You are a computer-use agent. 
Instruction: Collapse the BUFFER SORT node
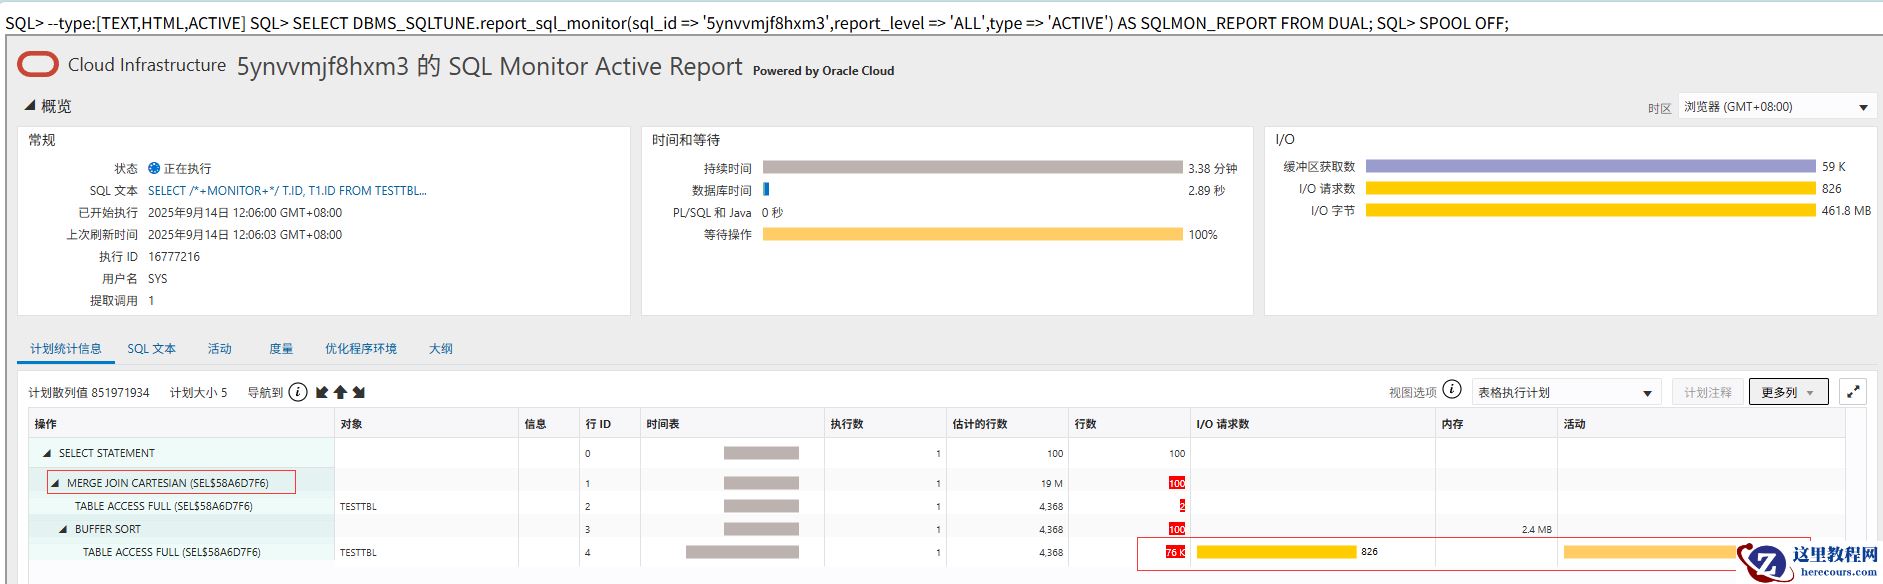(x=63, y=529)
